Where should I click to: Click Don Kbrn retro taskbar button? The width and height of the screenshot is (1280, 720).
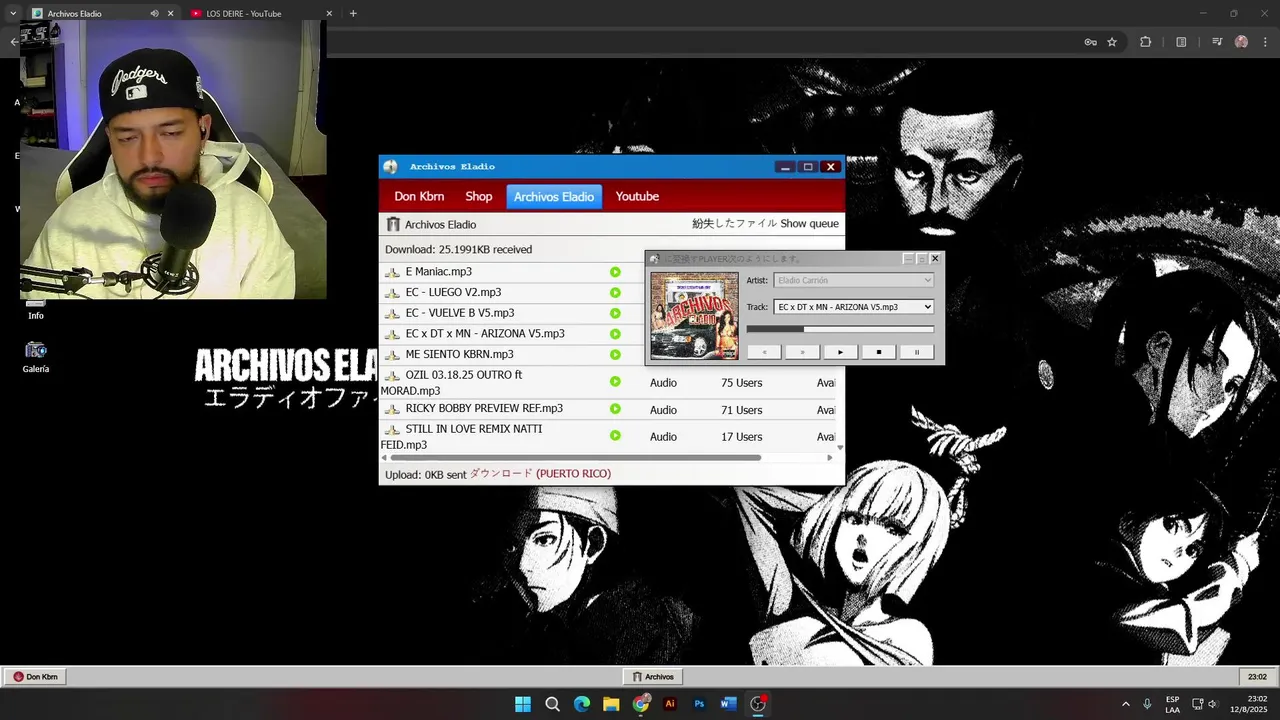point(35,677)
